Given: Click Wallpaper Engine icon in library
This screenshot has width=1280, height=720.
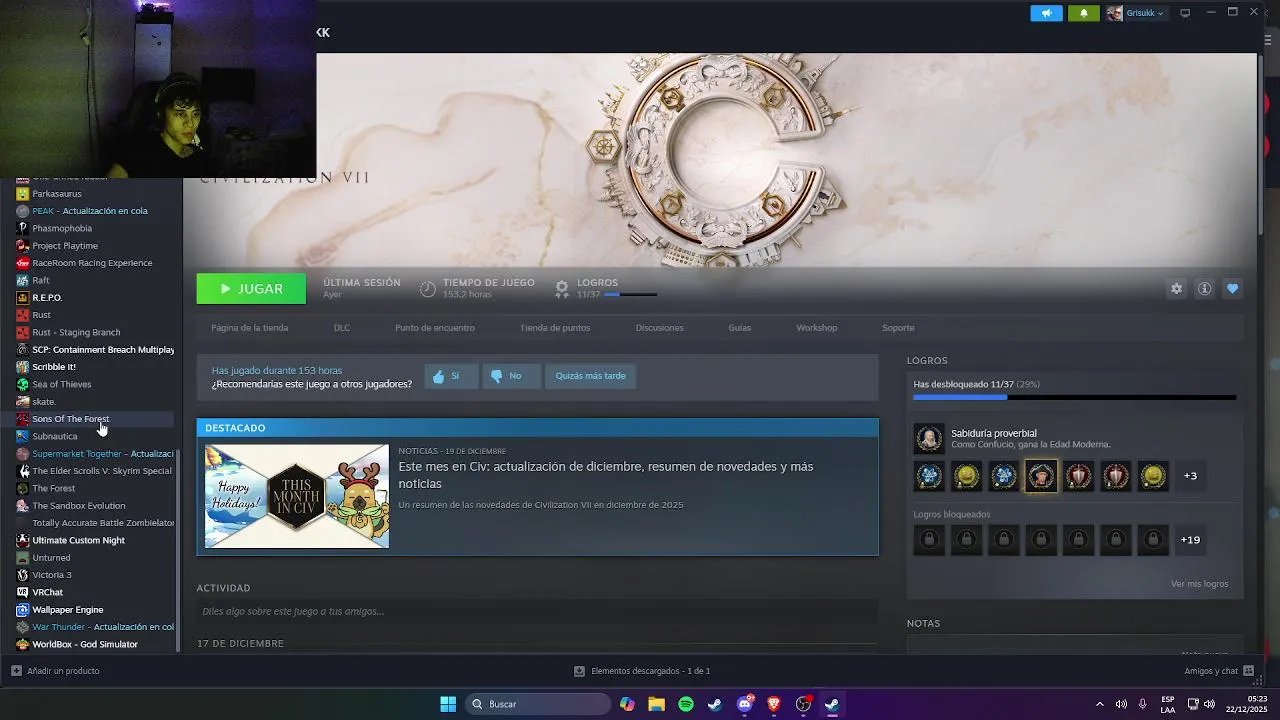Looking at the screenshot, I should (x=23, y=610).
